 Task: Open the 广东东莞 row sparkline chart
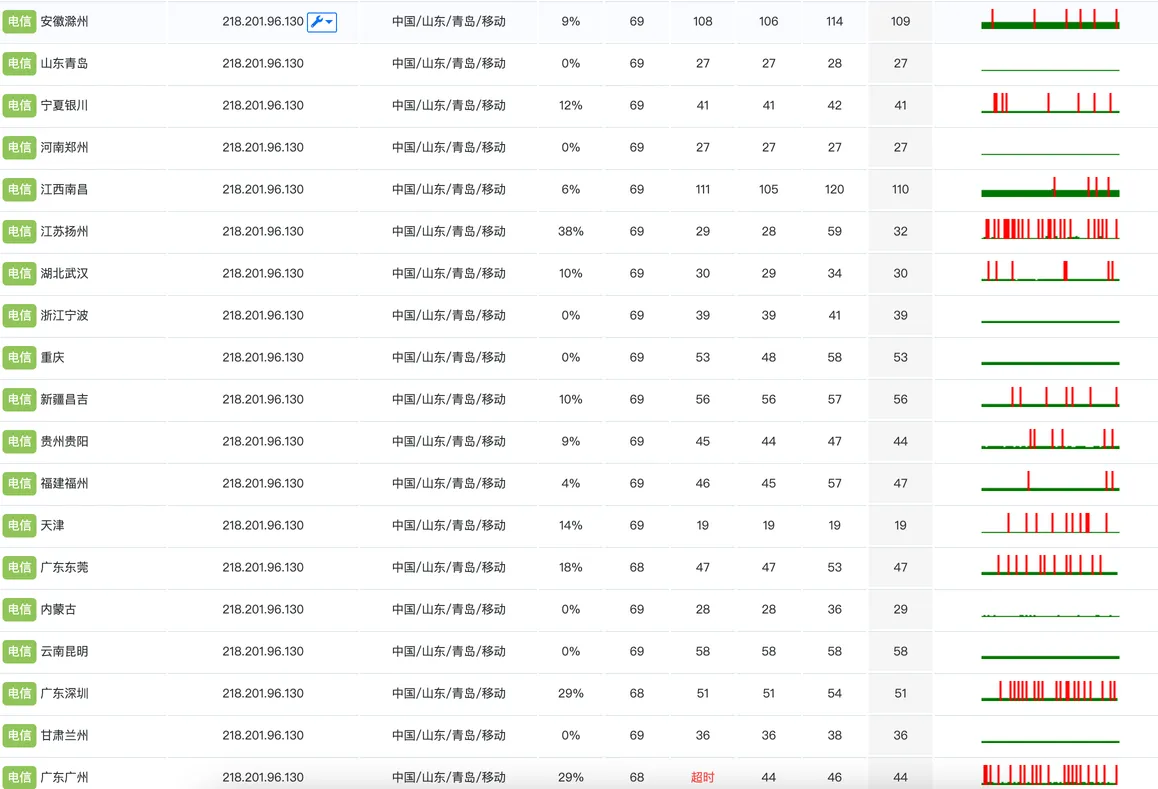tap(1050, 564)
